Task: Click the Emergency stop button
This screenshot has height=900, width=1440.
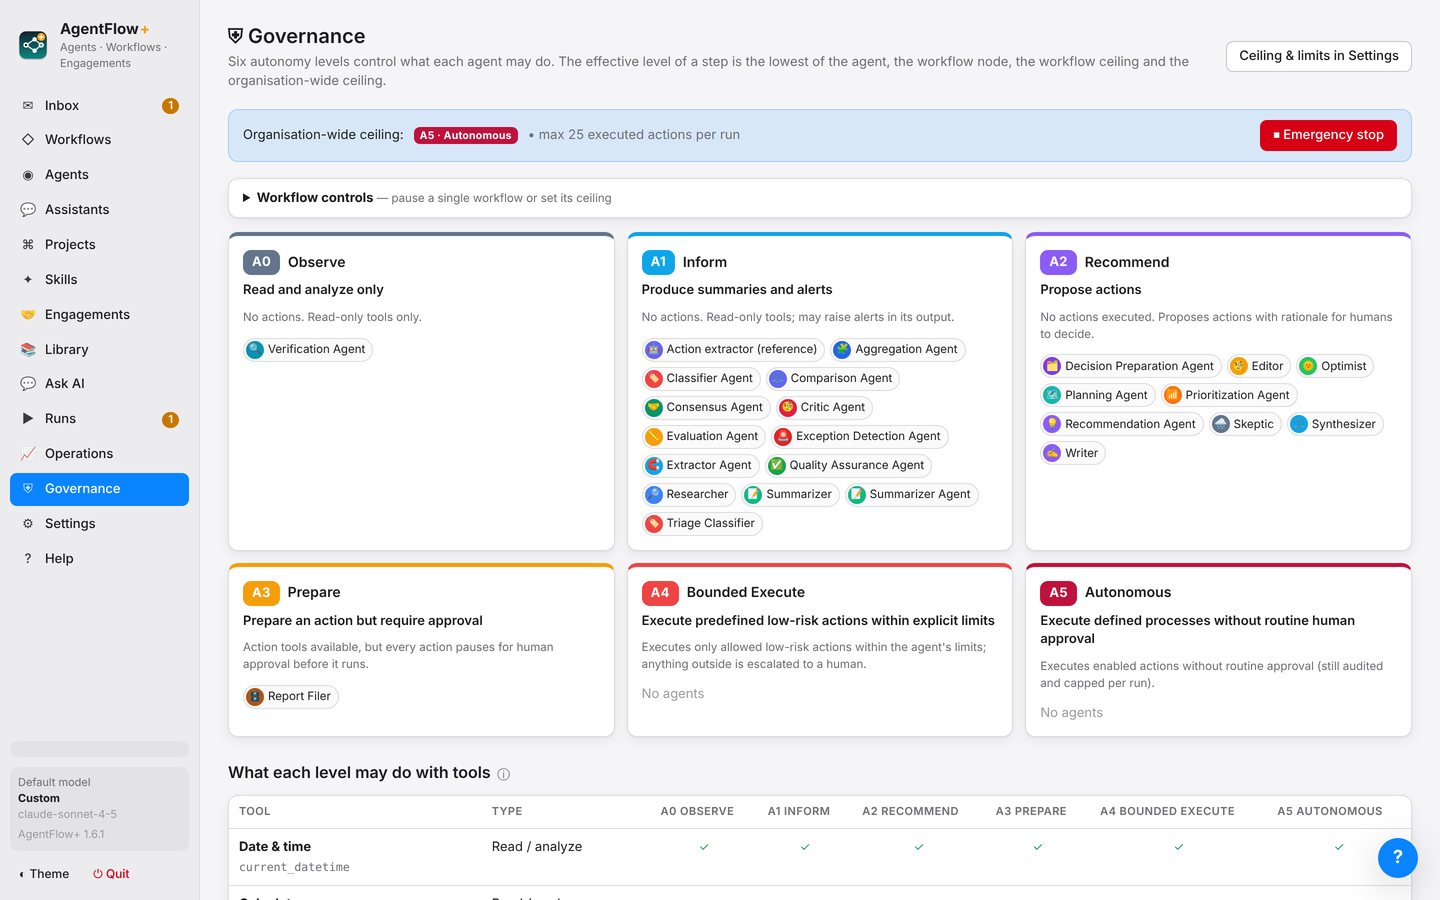Action: 1328,135
